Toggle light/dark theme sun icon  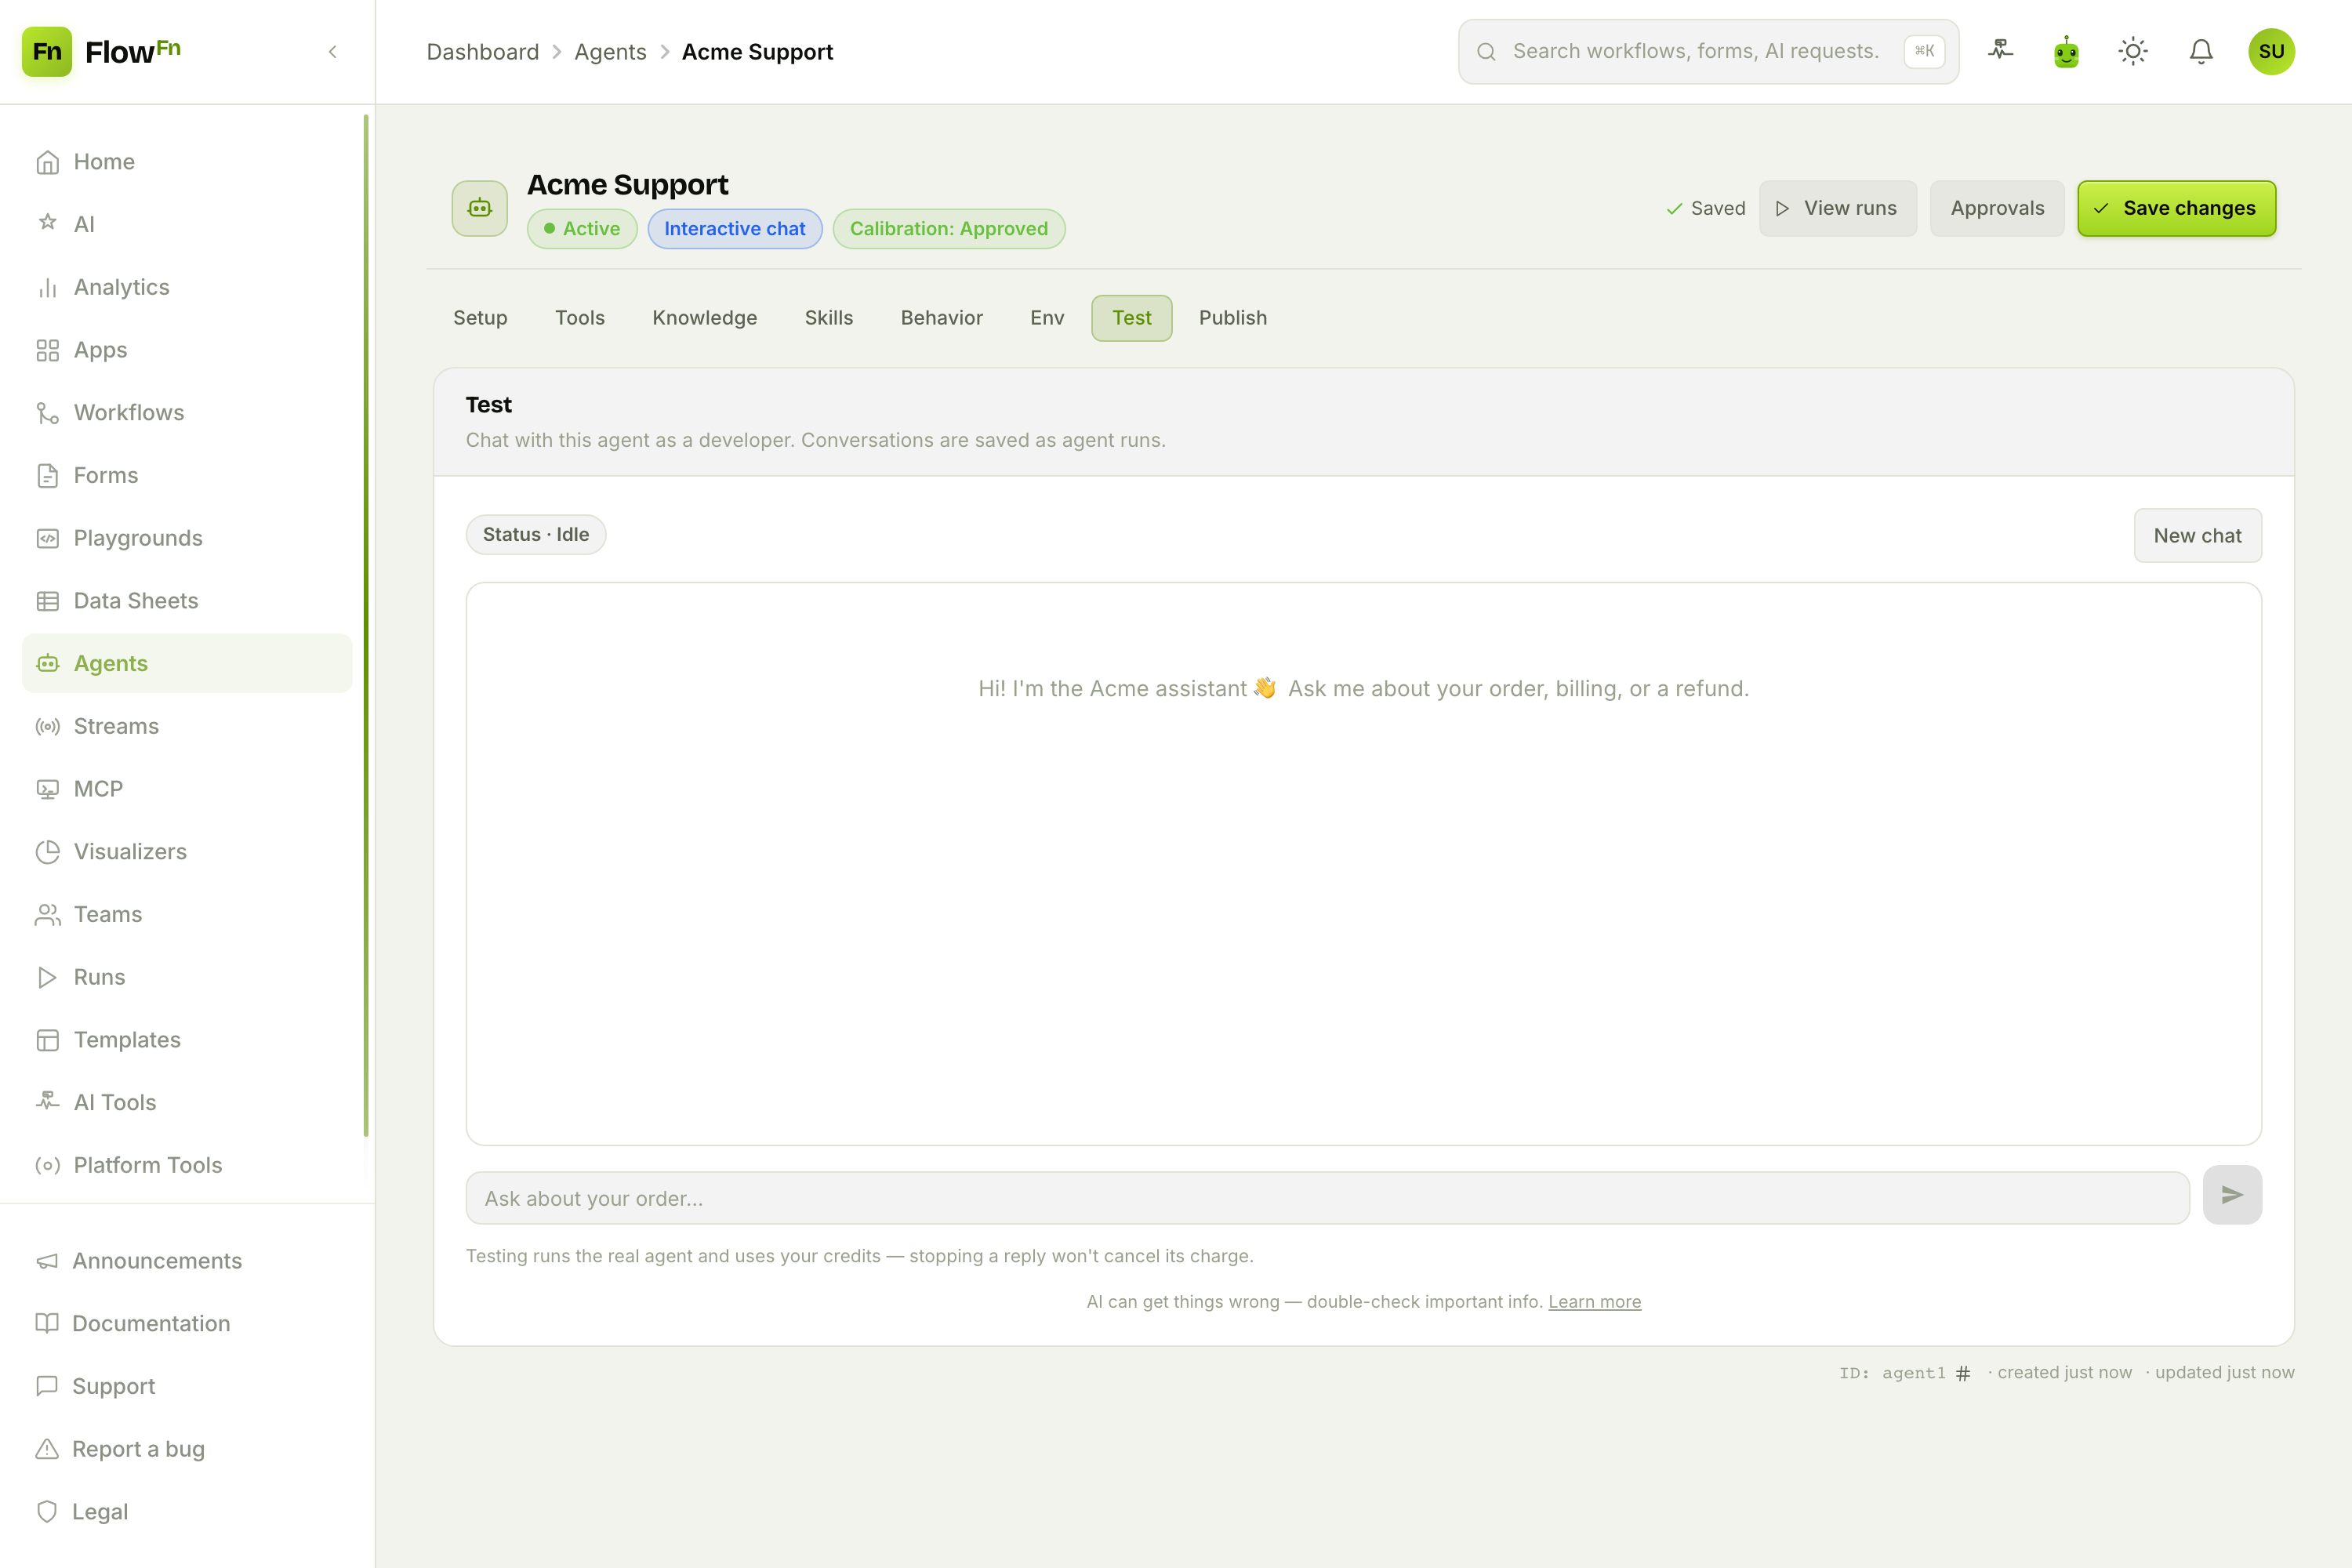coord(2133,51)
